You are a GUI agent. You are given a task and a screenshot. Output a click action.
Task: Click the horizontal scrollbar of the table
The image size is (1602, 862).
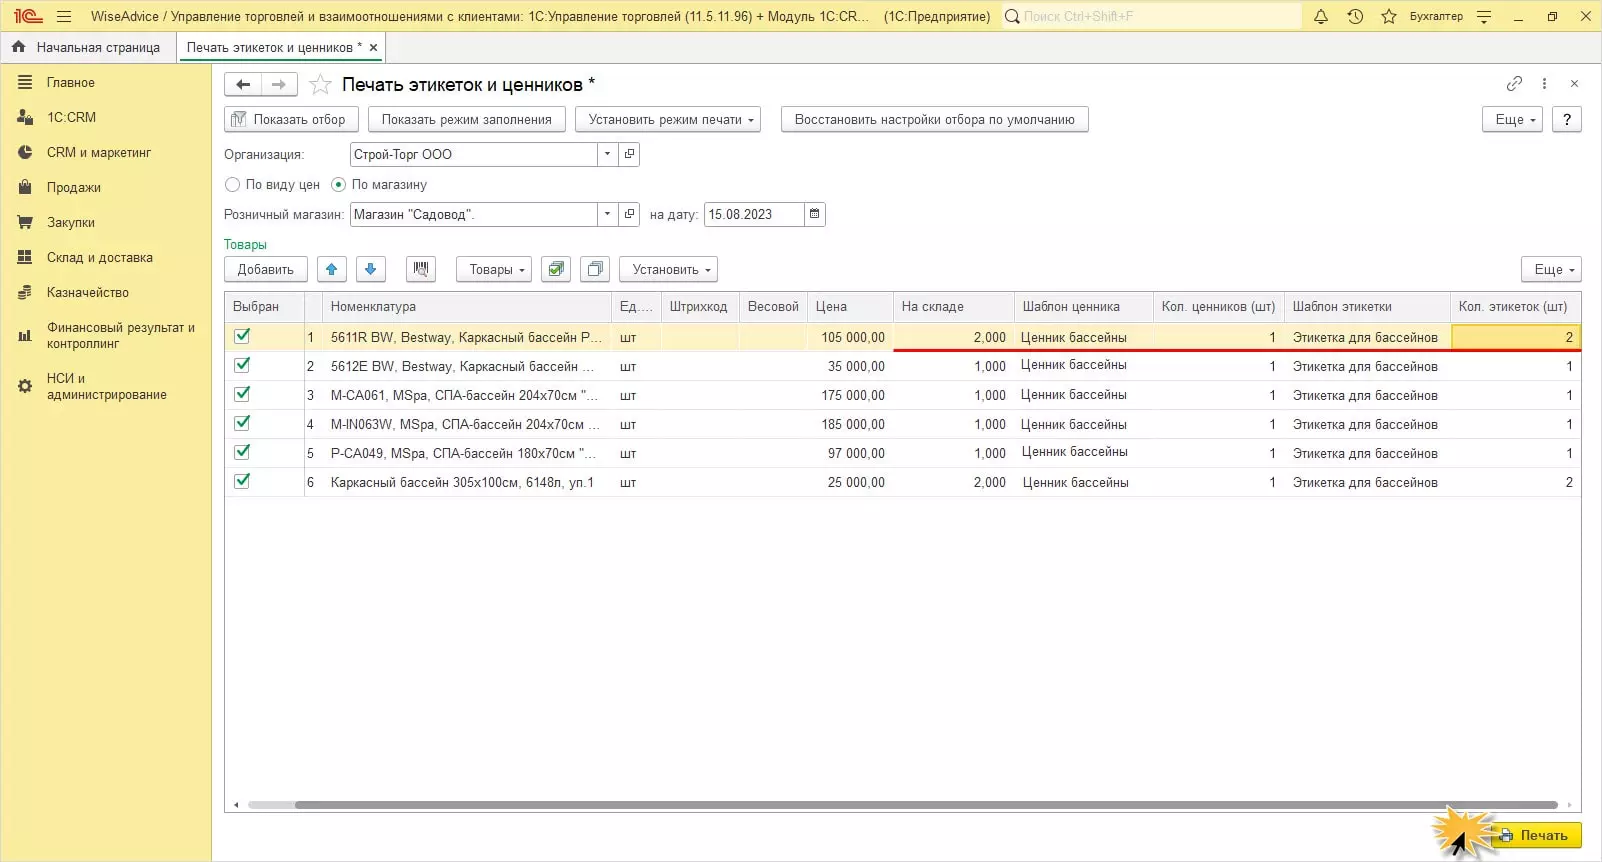click(x=926, y=804)
